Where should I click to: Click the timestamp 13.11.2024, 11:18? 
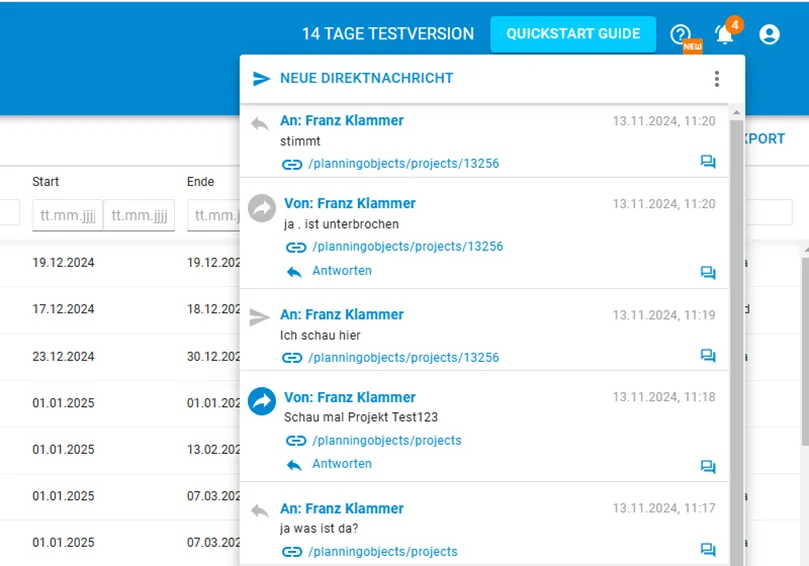click(x=664, y=397)
